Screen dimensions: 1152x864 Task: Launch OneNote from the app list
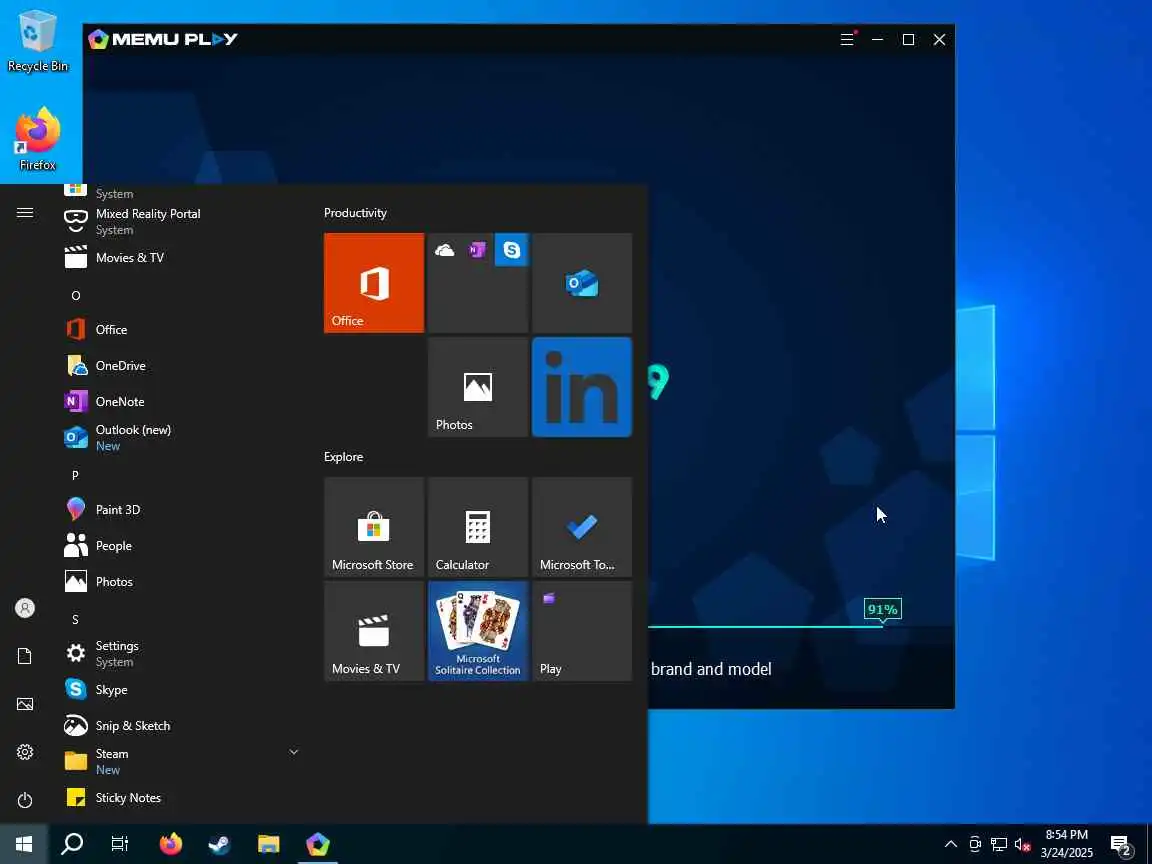tap(180, 401)
